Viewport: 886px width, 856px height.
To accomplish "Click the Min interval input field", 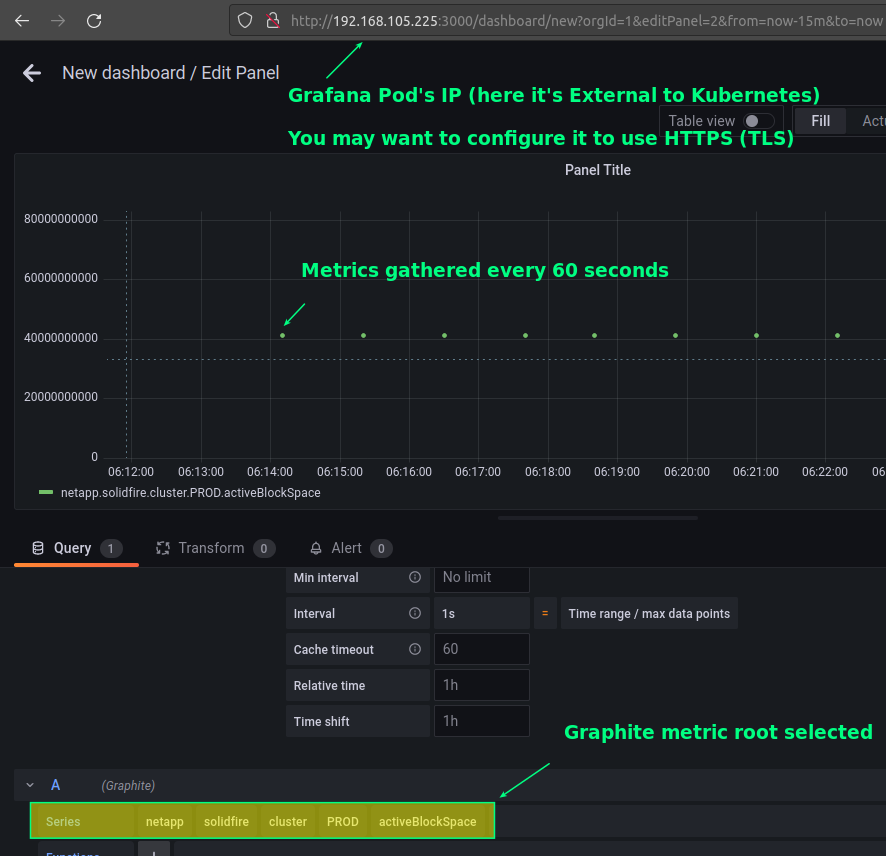I will (481, 578).
